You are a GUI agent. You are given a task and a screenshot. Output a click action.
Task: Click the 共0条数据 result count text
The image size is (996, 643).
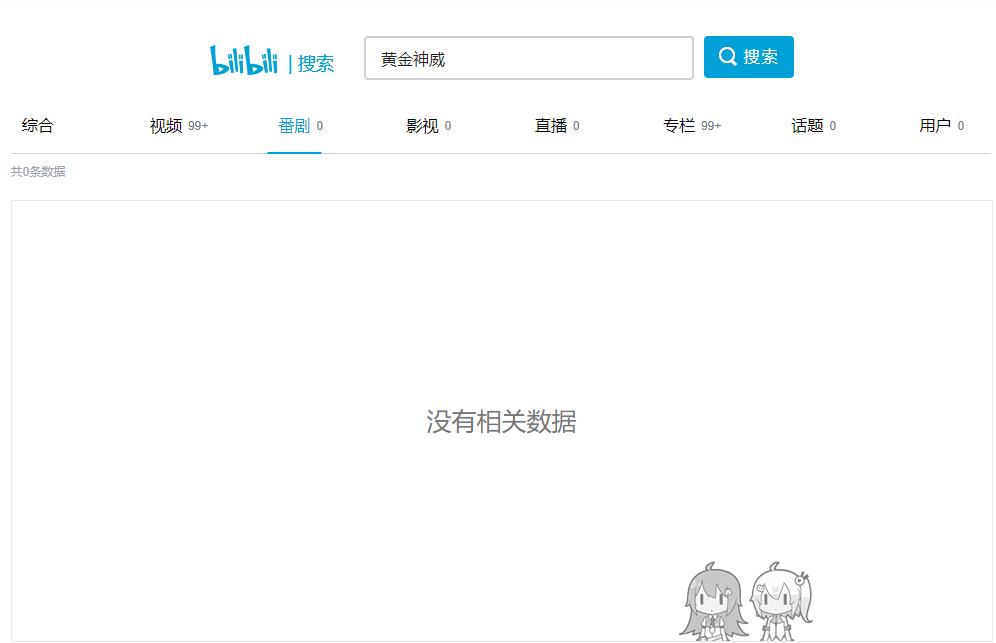36,172
